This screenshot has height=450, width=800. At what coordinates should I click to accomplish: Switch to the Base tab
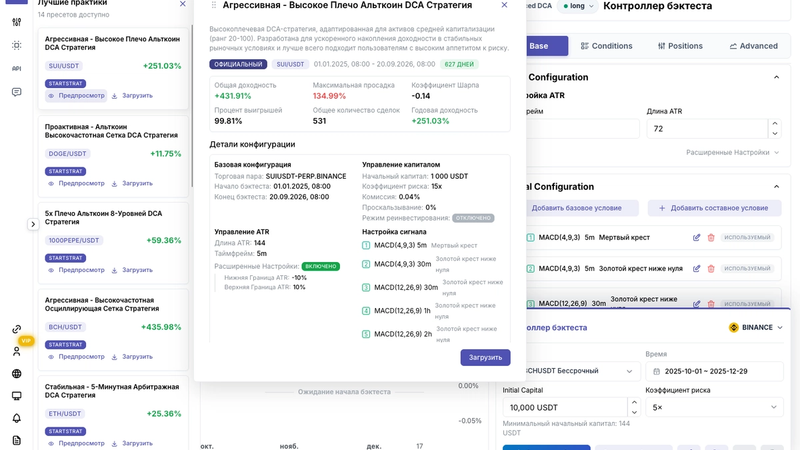coord(546,46)
